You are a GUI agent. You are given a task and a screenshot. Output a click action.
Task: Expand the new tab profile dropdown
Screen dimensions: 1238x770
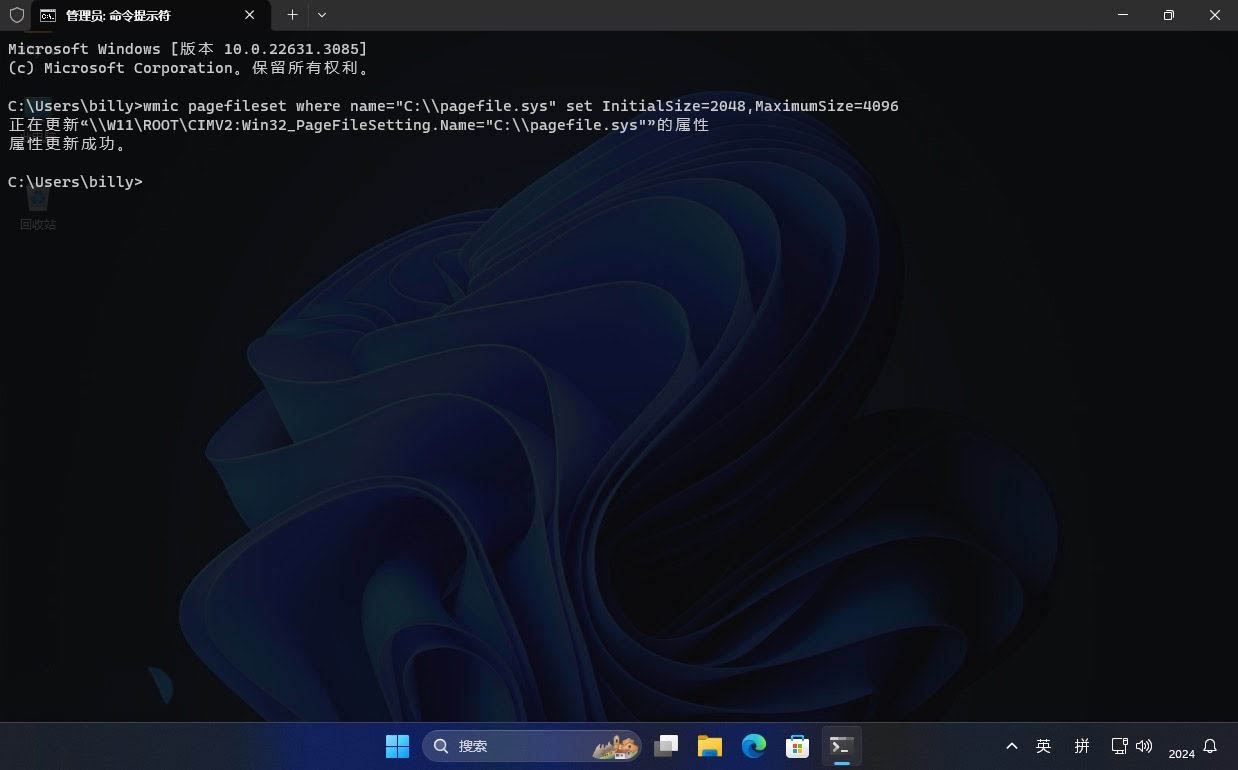[x=322, y=15]
